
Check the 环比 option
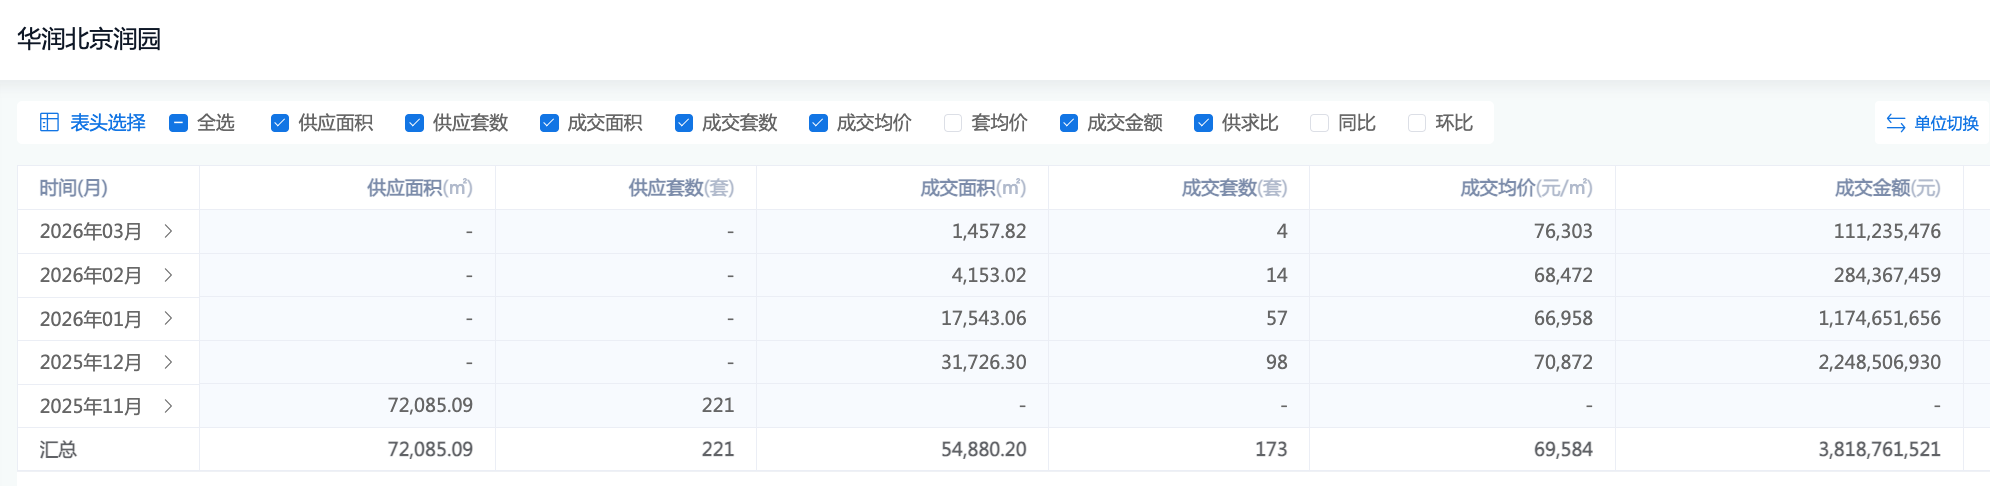point(1416,123)
